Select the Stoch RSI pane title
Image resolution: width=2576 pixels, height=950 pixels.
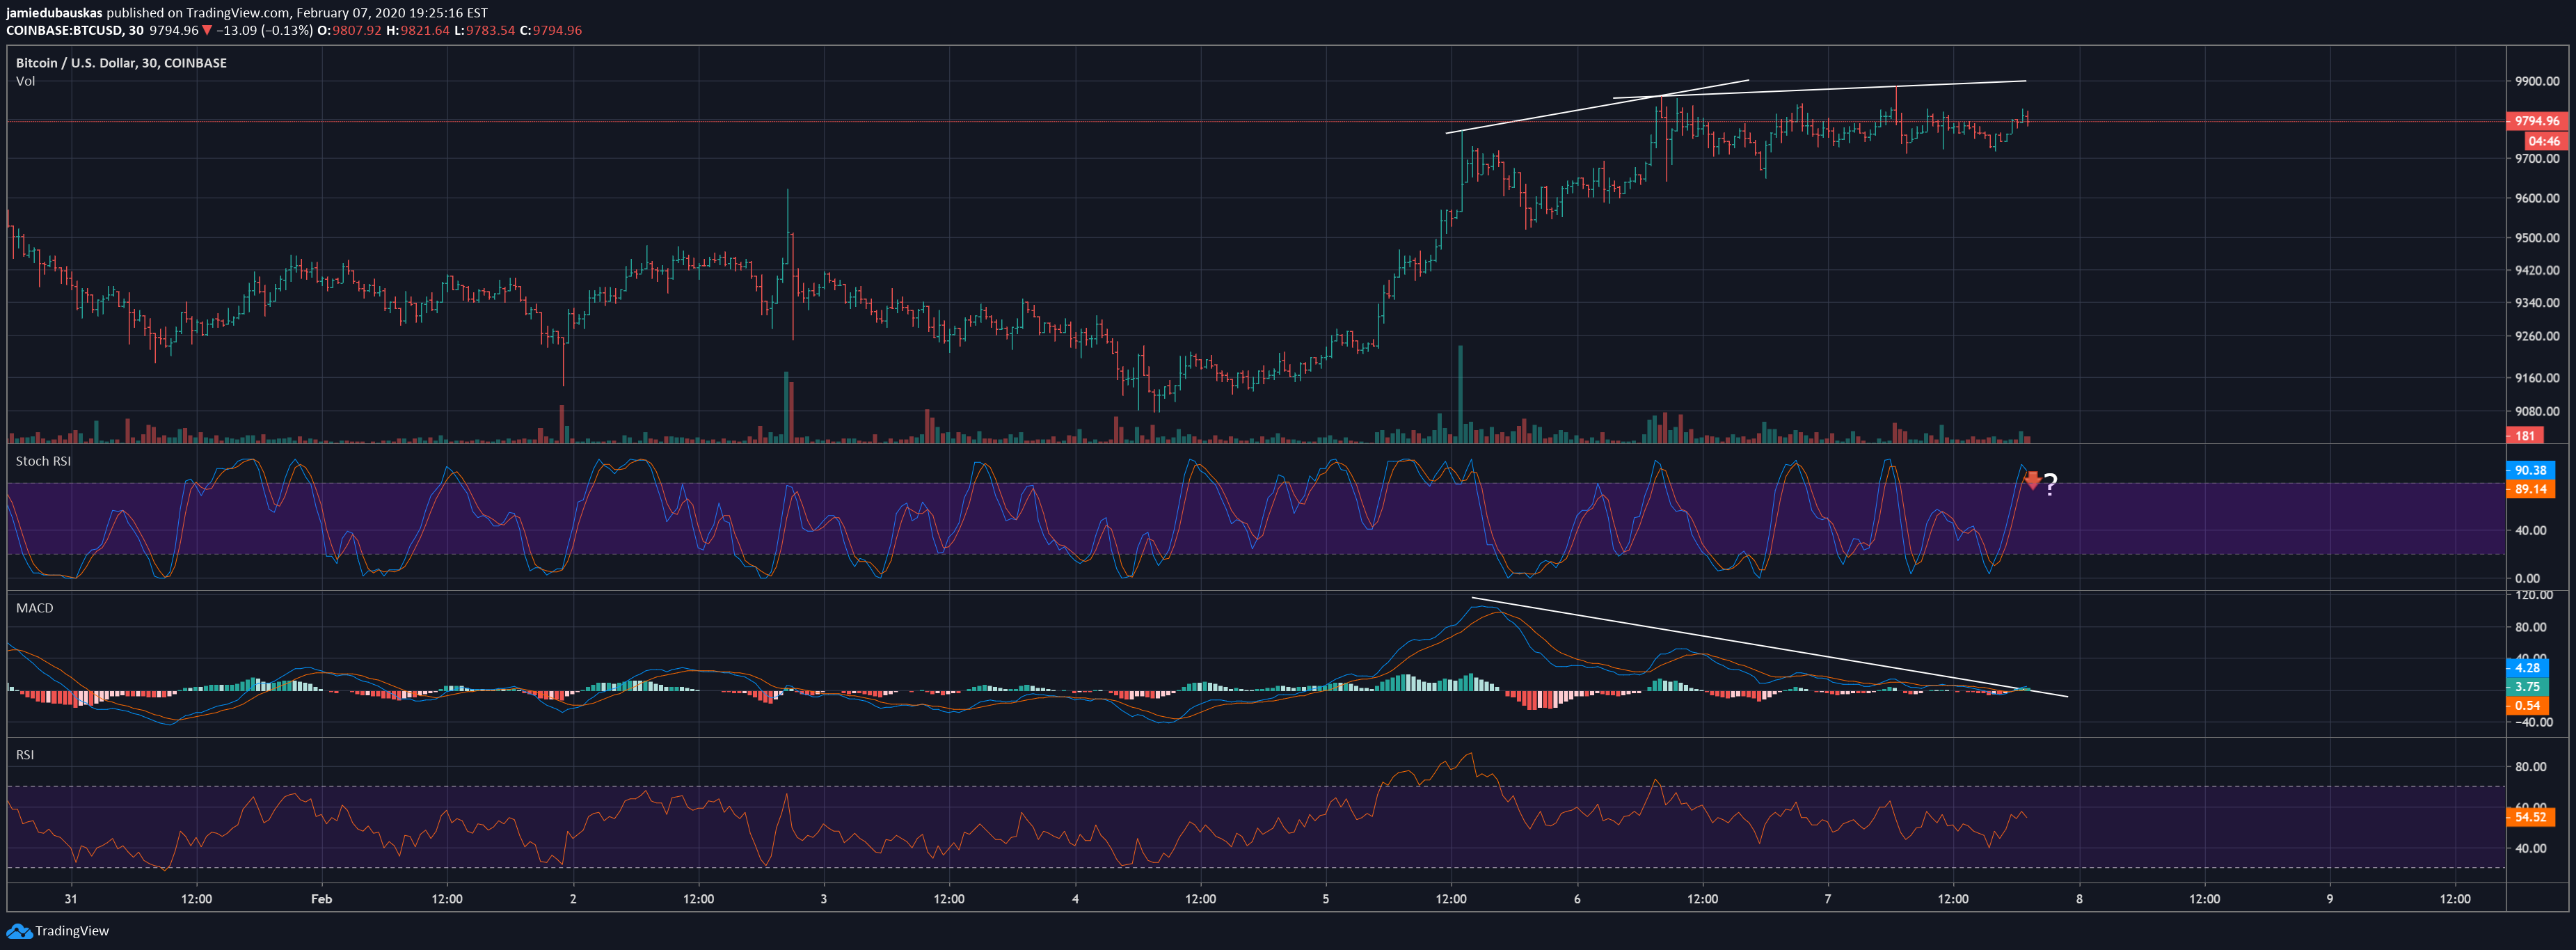tap(43, 461)
